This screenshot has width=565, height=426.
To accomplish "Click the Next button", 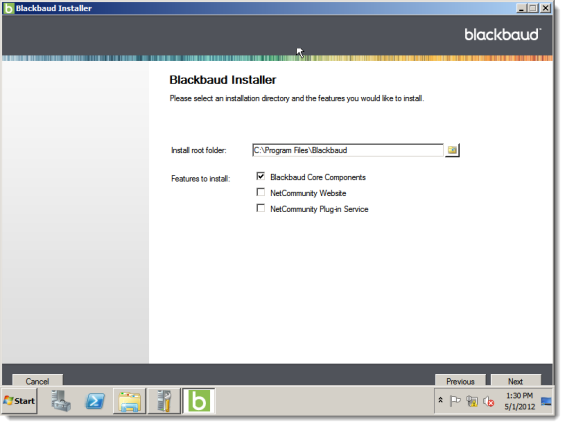I will click(x=516, y=381).
